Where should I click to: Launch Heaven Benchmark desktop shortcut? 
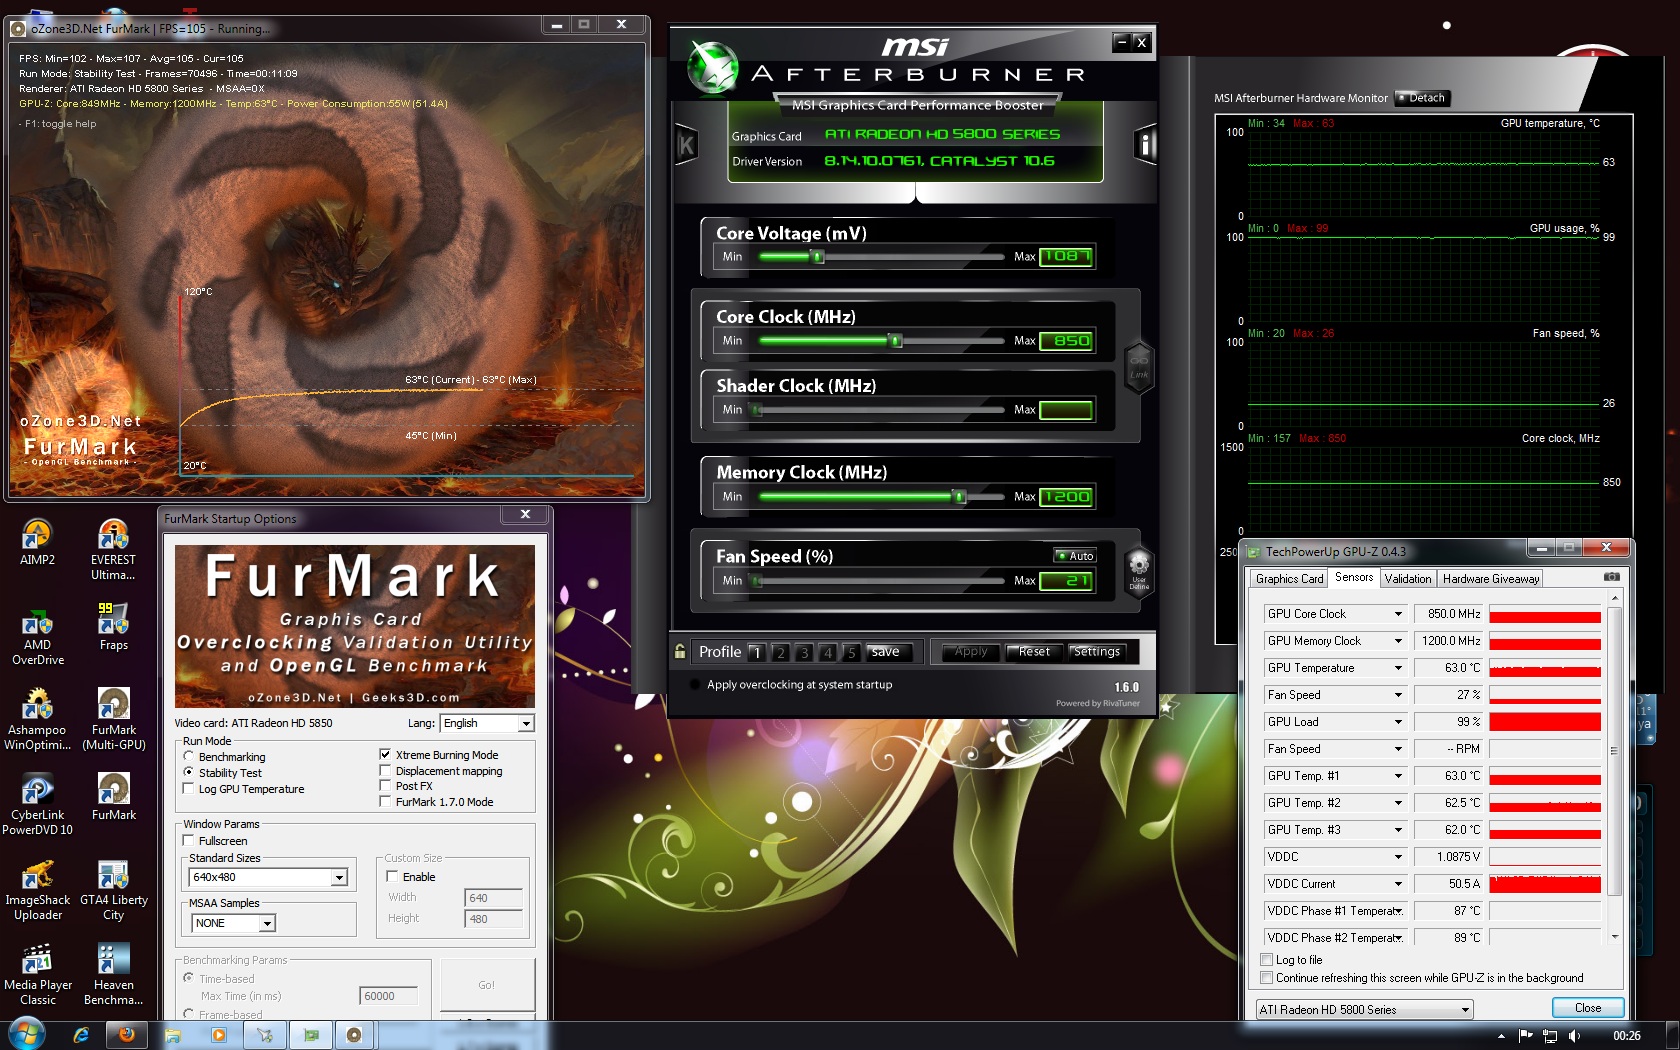pyautogui.click(x=114, y=975)
